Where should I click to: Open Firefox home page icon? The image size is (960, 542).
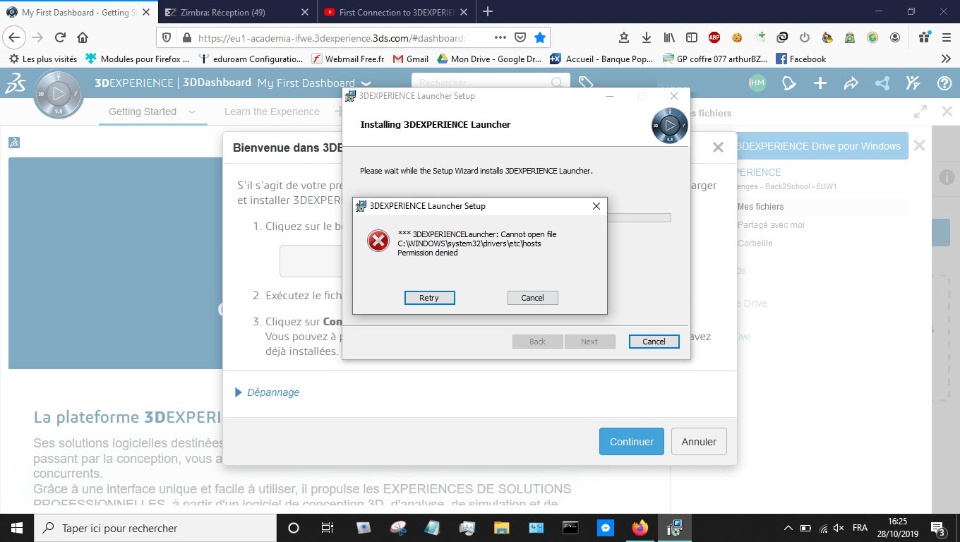(x=83, y=37)
